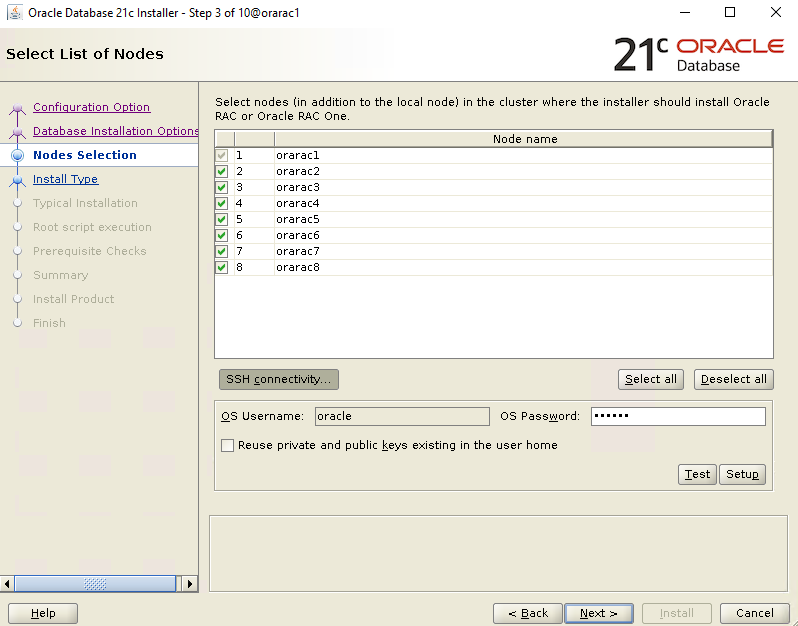Select the orarac7 row name

(x=298, y=251)
